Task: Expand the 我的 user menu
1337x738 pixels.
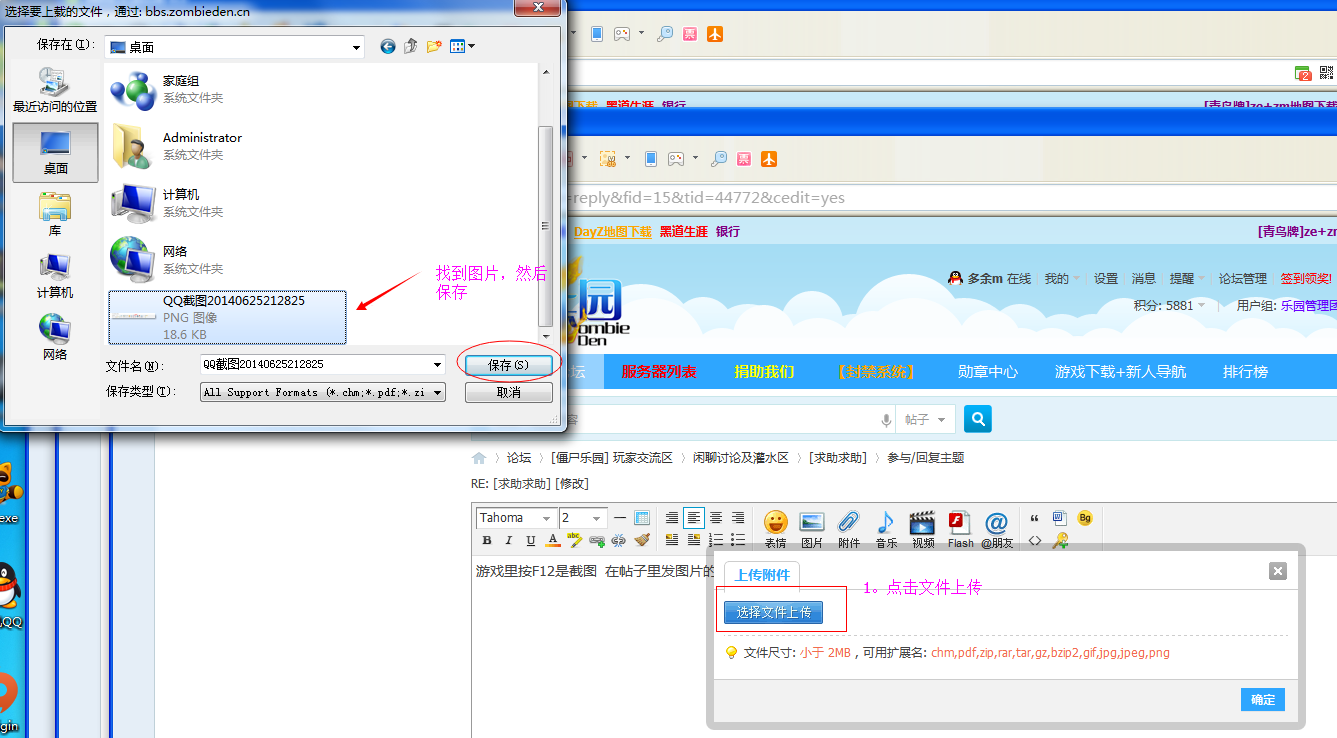Action: point(1062,279)
